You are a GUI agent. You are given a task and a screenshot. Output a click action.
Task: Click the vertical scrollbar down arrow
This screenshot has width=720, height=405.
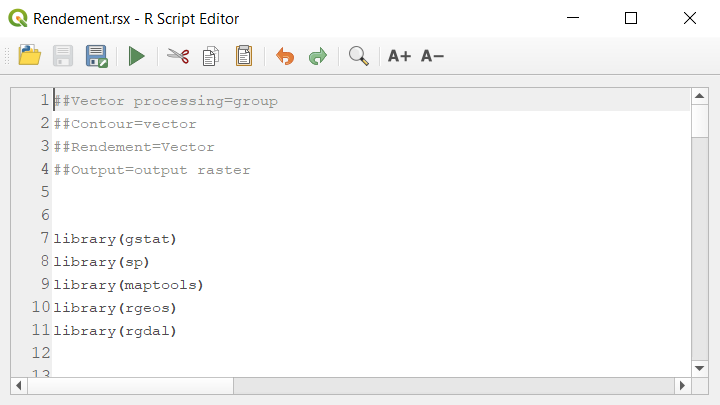pos(700,368)
